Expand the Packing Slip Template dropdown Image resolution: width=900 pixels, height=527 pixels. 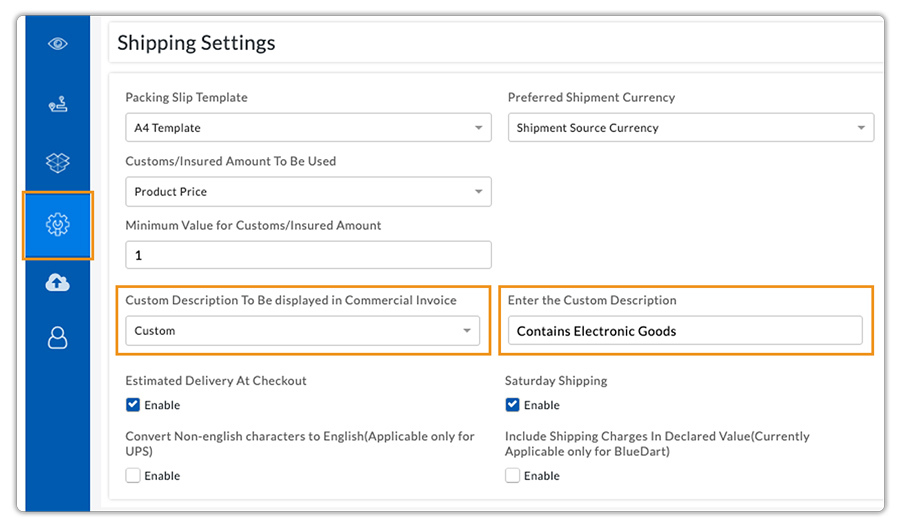pyautogui.click(x=308, y=127)
